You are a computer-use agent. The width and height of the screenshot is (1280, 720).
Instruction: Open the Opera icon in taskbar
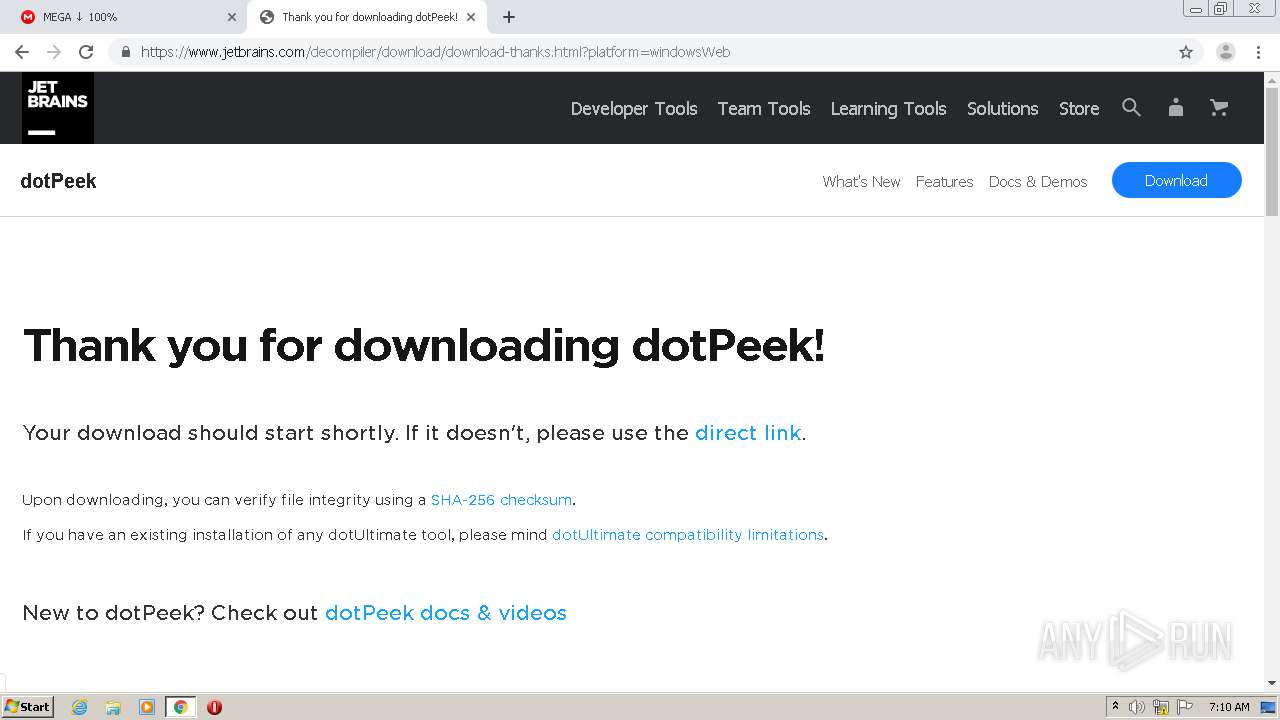tap(214, 707)
